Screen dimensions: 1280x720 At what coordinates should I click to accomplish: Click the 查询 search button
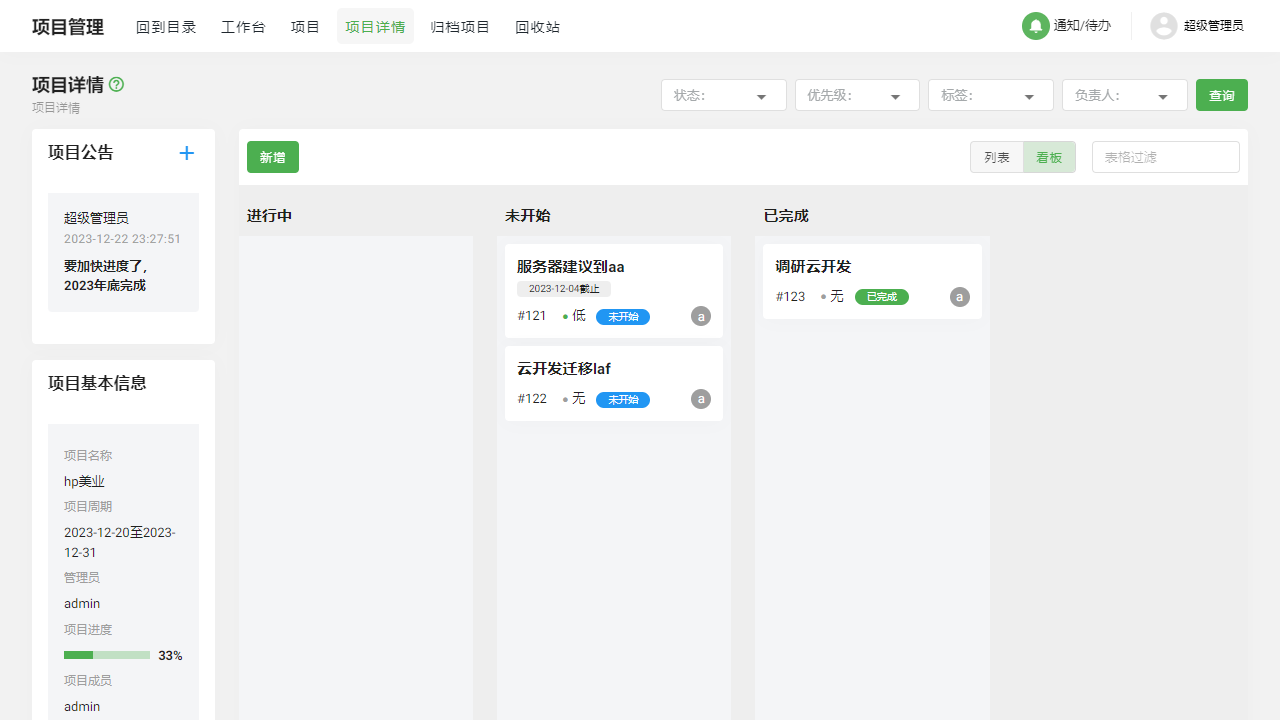pyautogui.click(x=1221, y=95)
